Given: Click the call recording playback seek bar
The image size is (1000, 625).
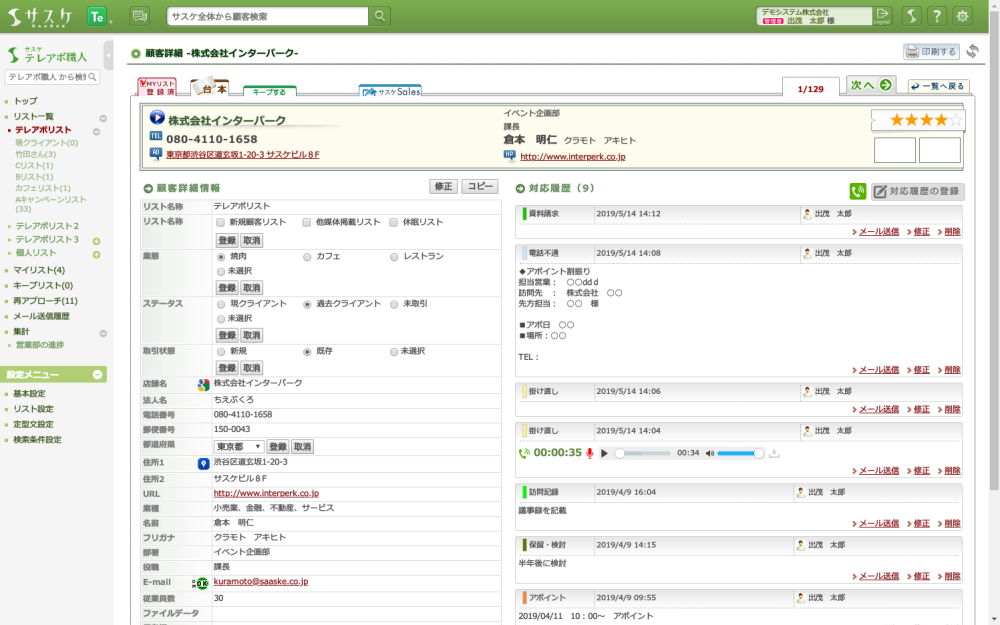Looking at the screenshot, I should coord(645,453).
